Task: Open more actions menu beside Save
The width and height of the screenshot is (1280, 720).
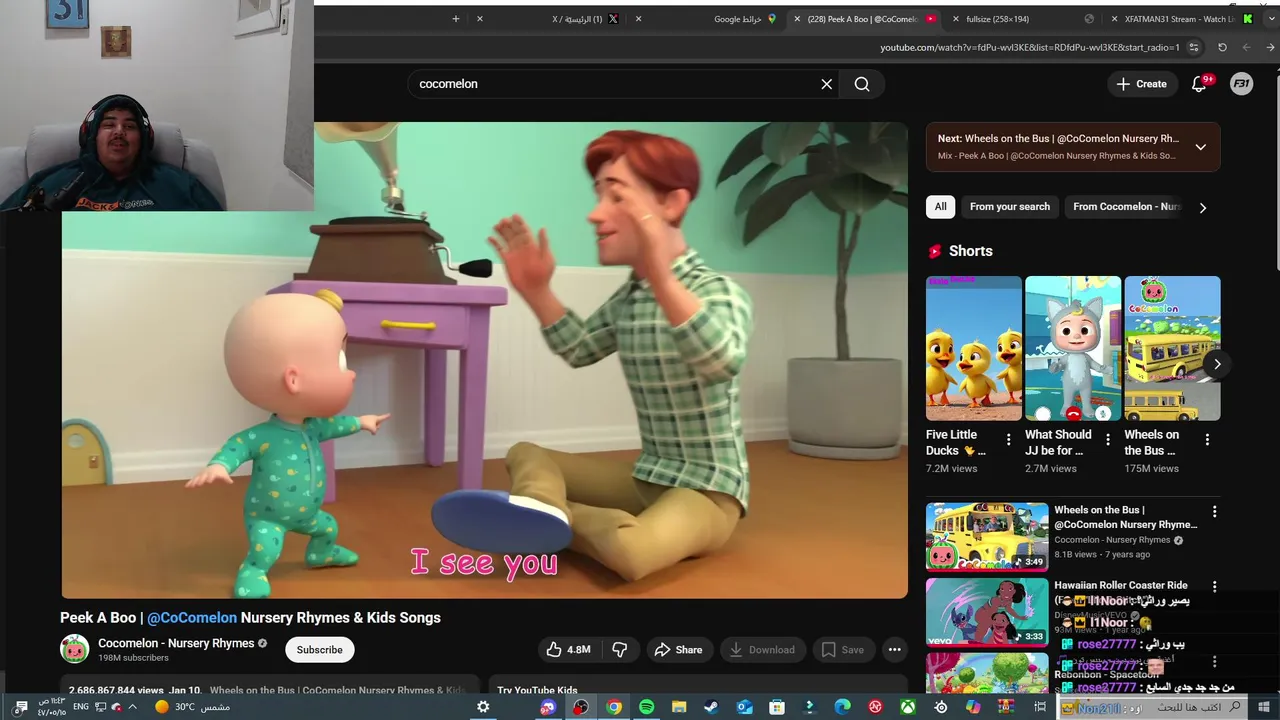Action: tap(895, 650)
